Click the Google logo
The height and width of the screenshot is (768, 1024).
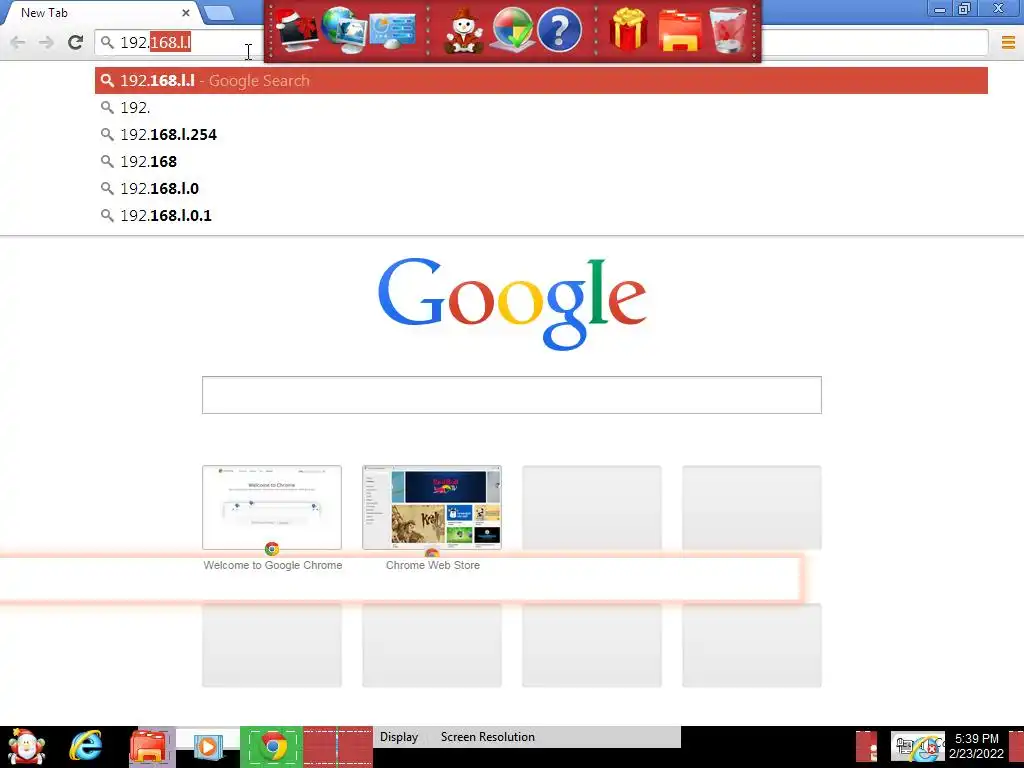512,304
